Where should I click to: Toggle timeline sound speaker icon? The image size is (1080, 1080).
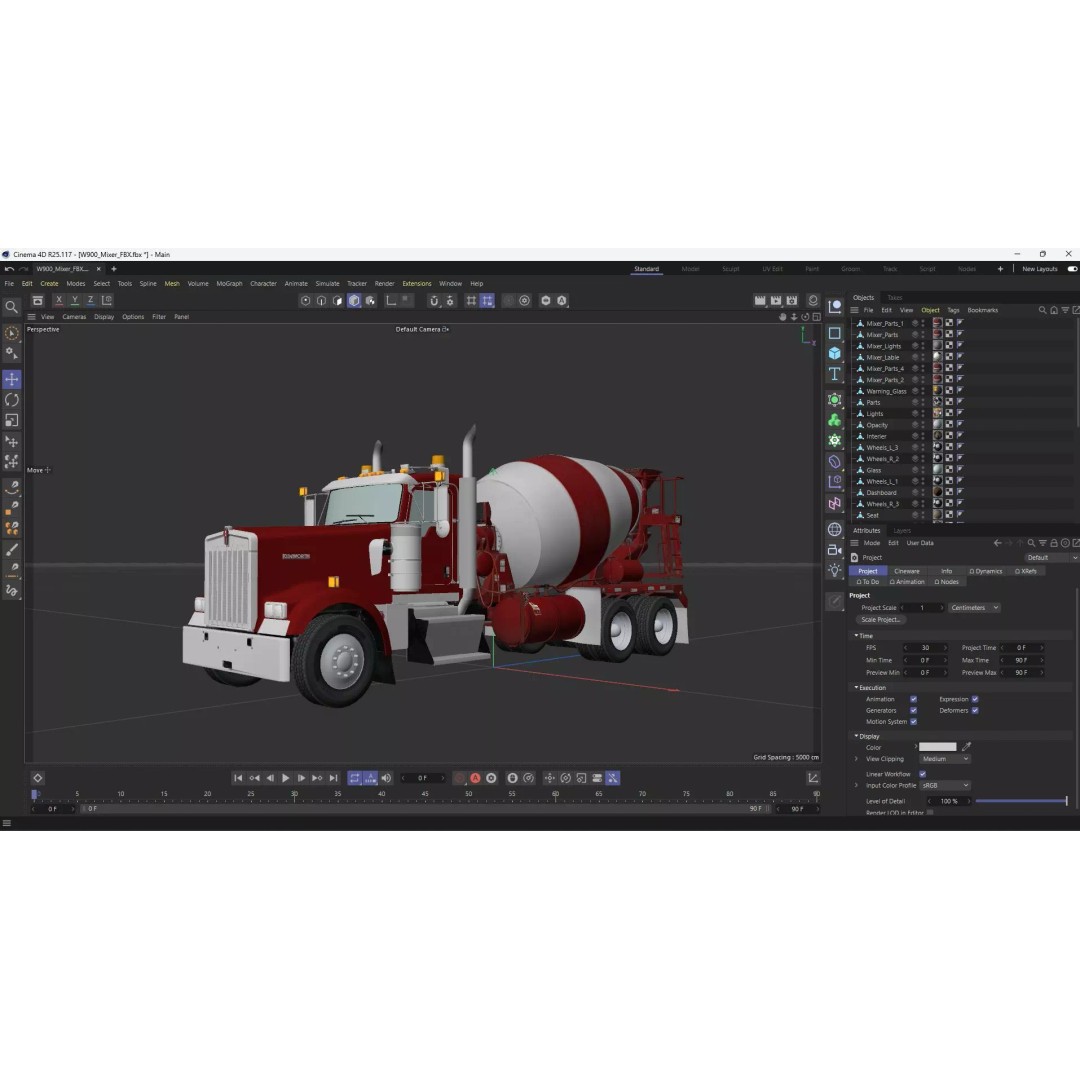[x=386, y=778]
